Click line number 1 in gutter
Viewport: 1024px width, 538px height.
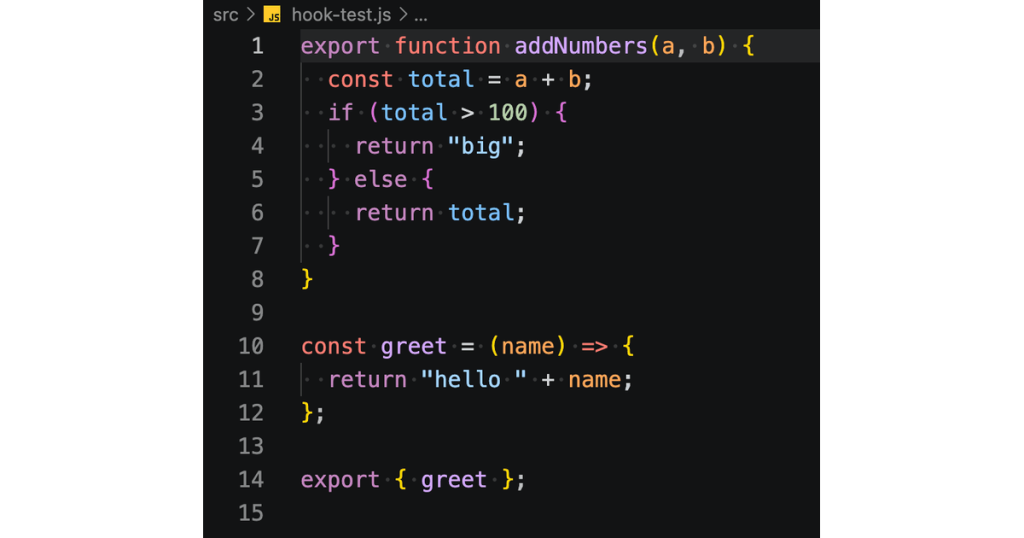(x=257, y=46)
